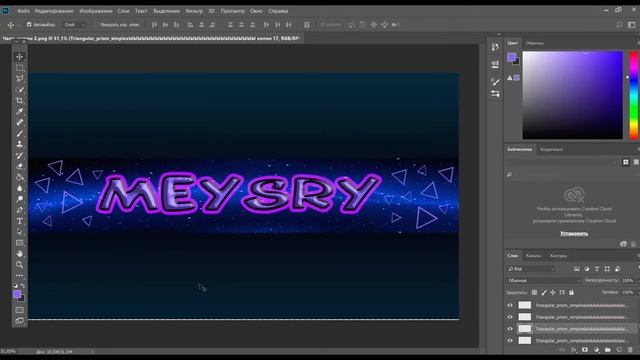Toggle Quick Mask mode icon

coord(19,310)
